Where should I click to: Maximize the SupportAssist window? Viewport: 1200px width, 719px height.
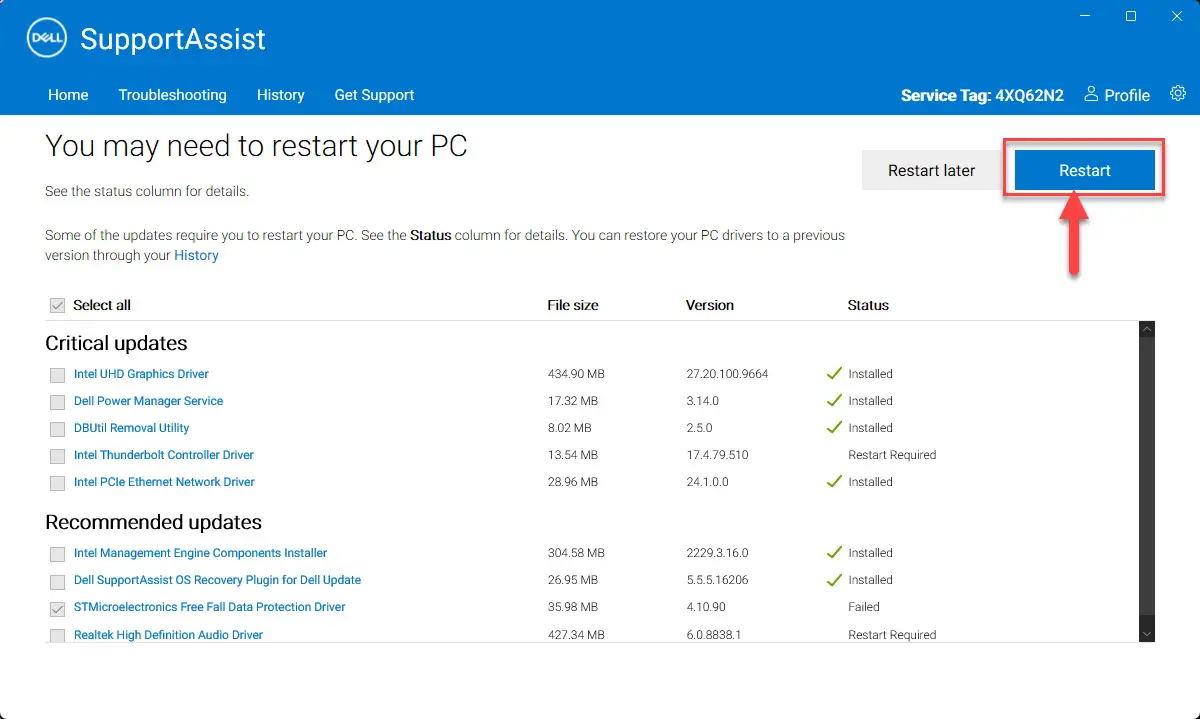pyautogui.click(x=1131, y=16)
